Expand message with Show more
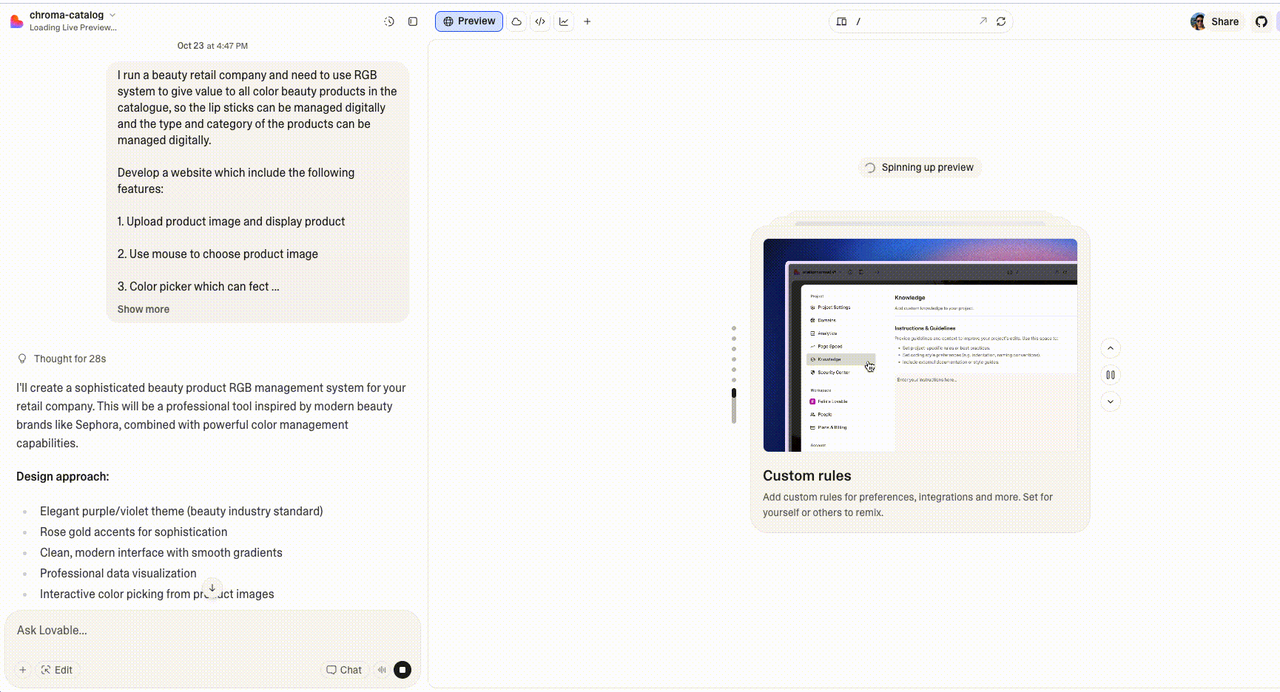 (143, 309)
